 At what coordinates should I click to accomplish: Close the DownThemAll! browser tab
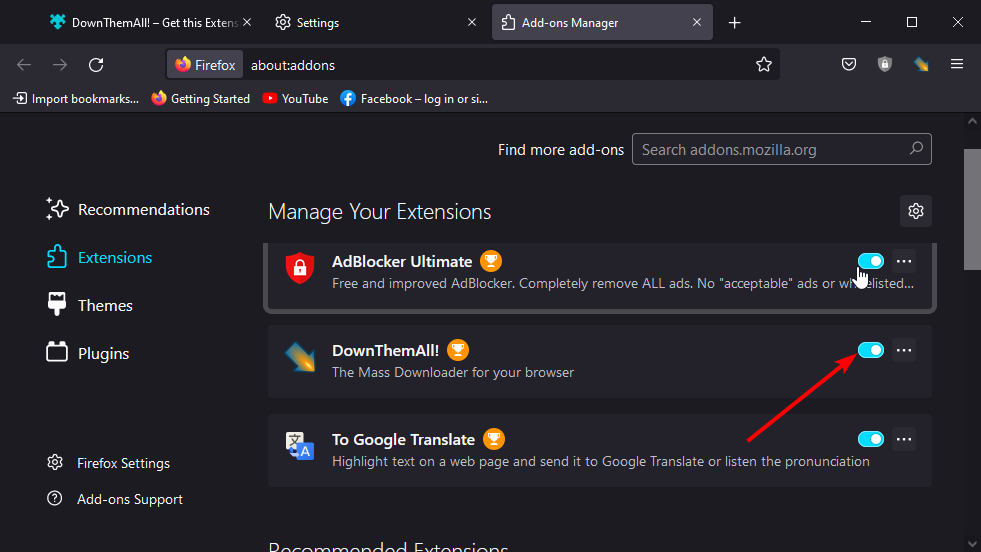[x=247, y=23]
